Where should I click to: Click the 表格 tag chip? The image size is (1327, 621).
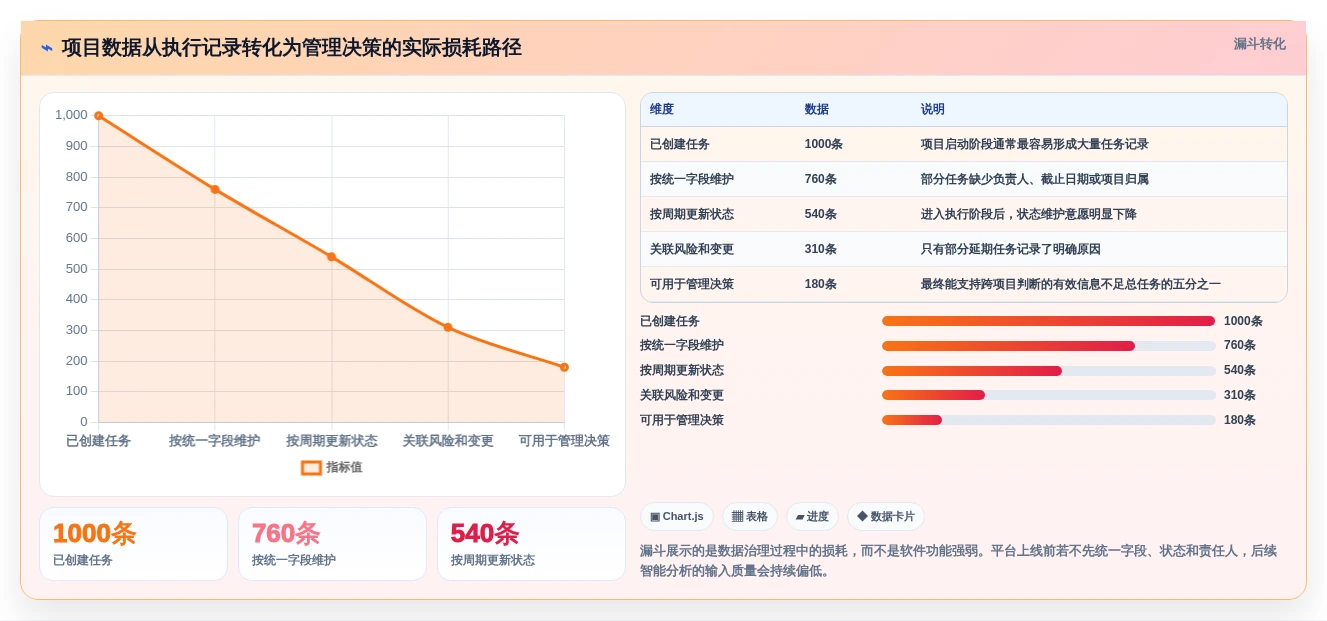pyautogui.click(x=750, y=517)
